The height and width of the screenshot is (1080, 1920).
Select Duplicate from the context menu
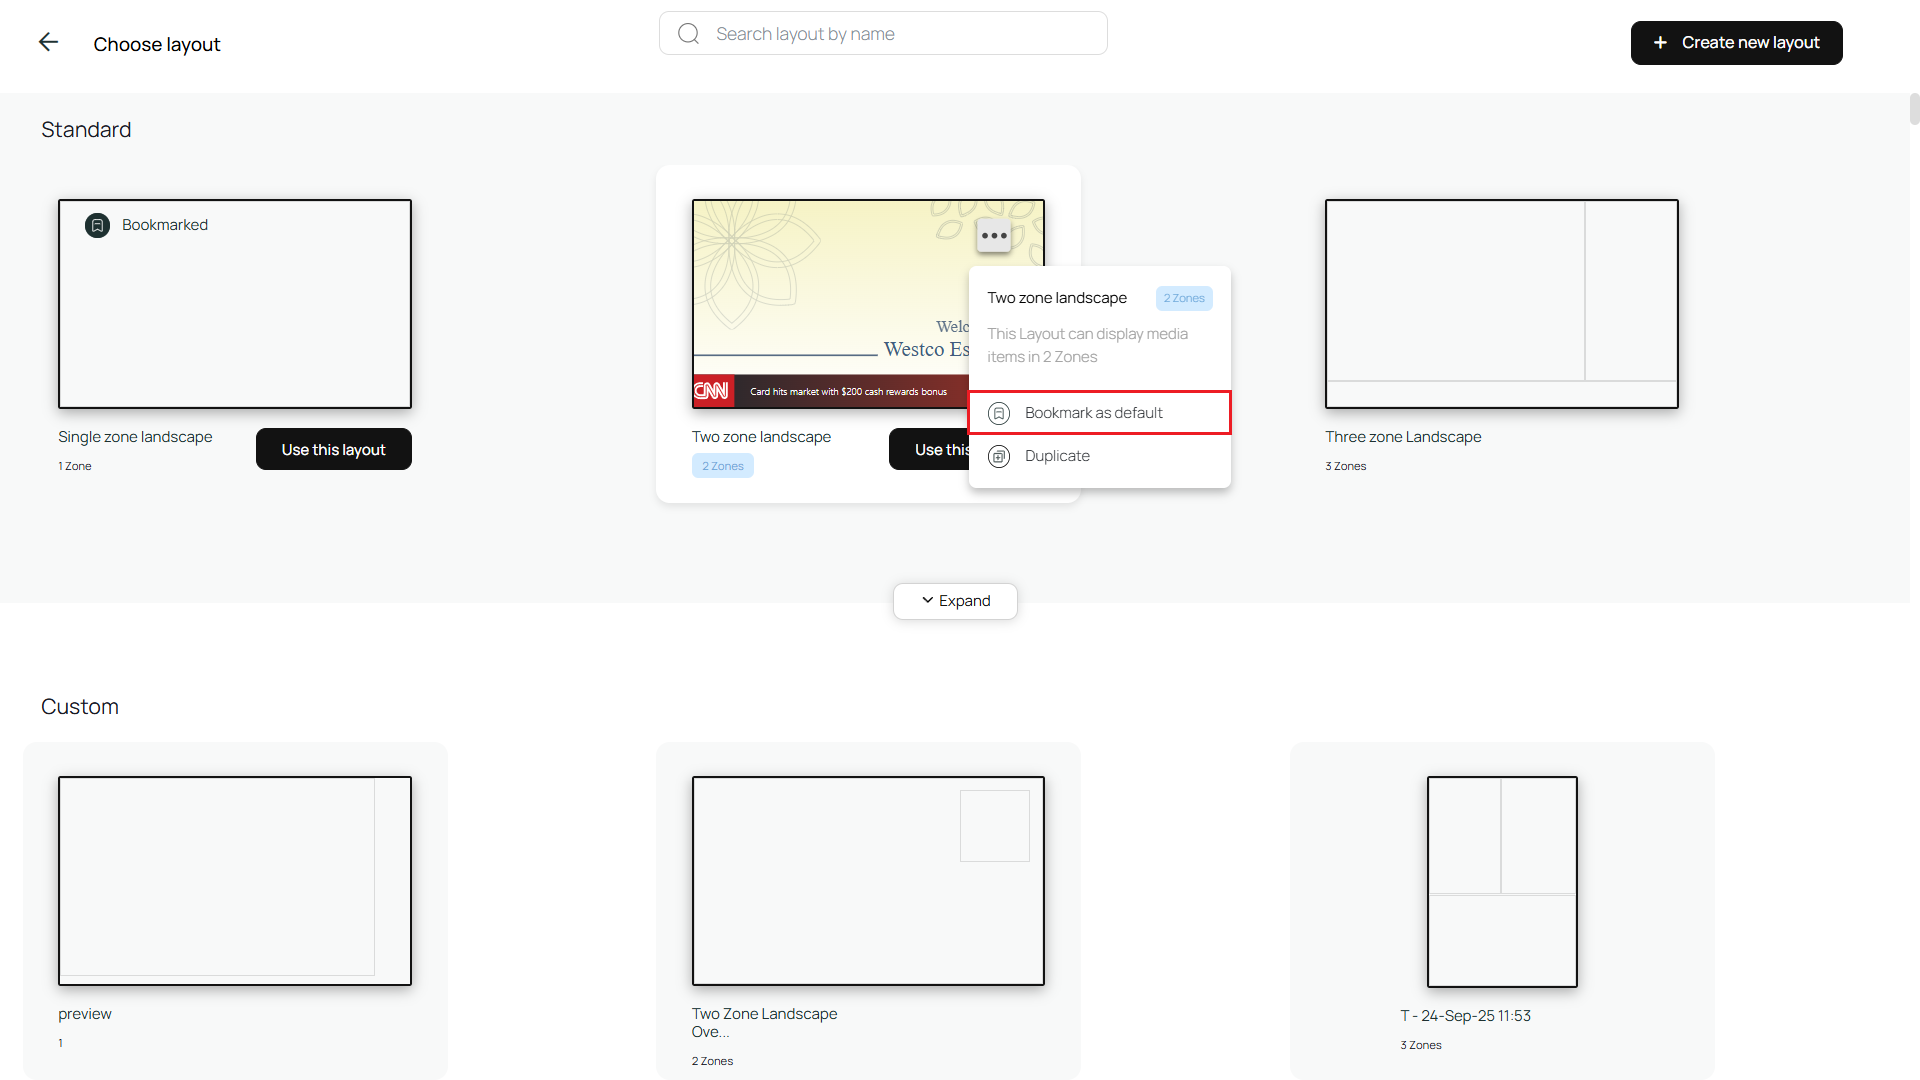[x=1058, y=456]
